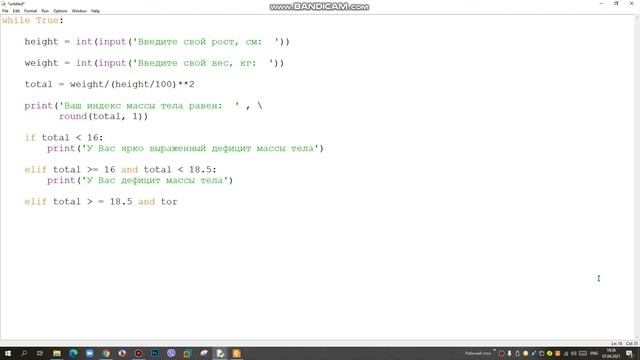Open Photoshop from the taskbar

(x=155, y=353)
